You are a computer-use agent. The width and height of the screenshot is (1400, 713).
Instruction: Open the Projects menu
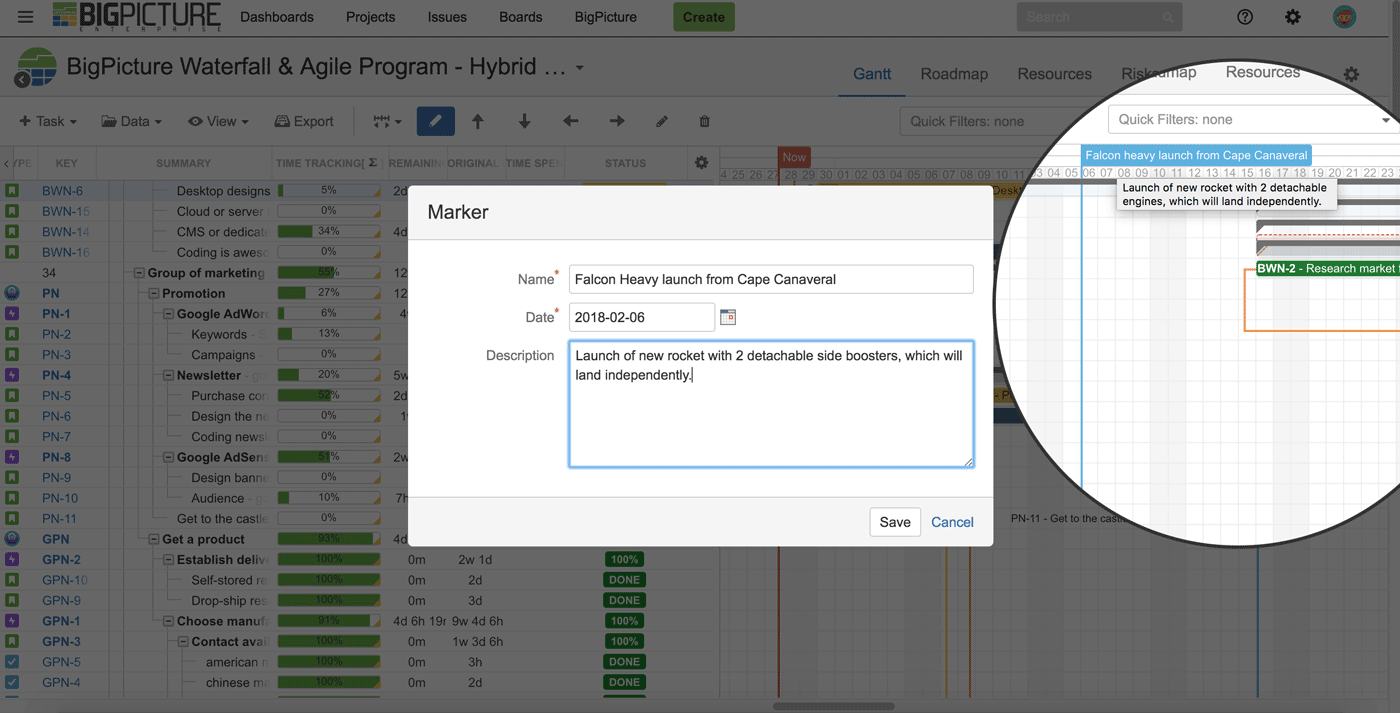[370, 17]
